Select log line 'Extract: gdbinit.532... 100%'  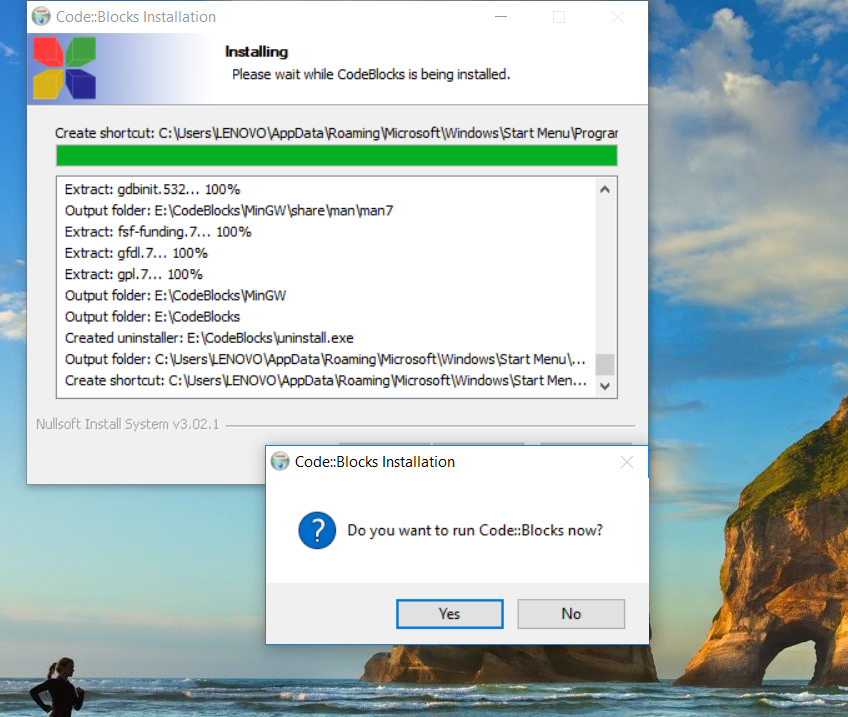point(153,189)
